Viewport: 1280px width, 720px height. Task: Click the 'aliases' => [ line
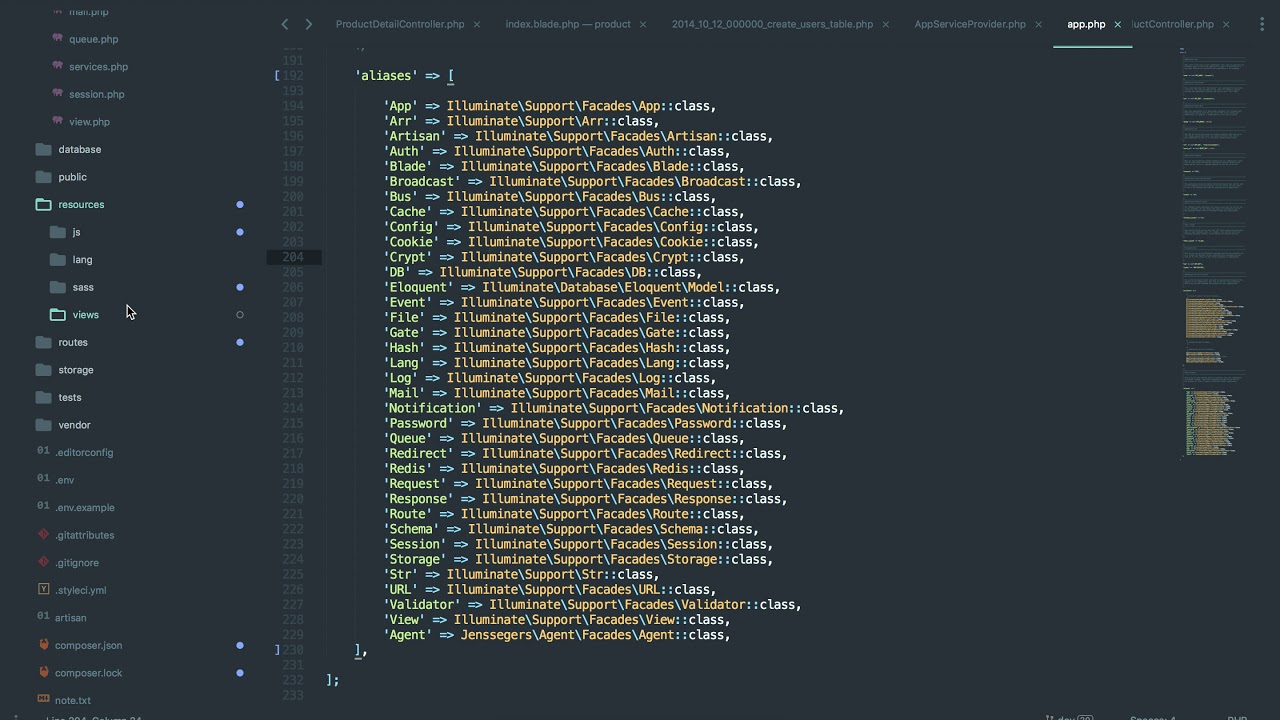click(404, 75)
